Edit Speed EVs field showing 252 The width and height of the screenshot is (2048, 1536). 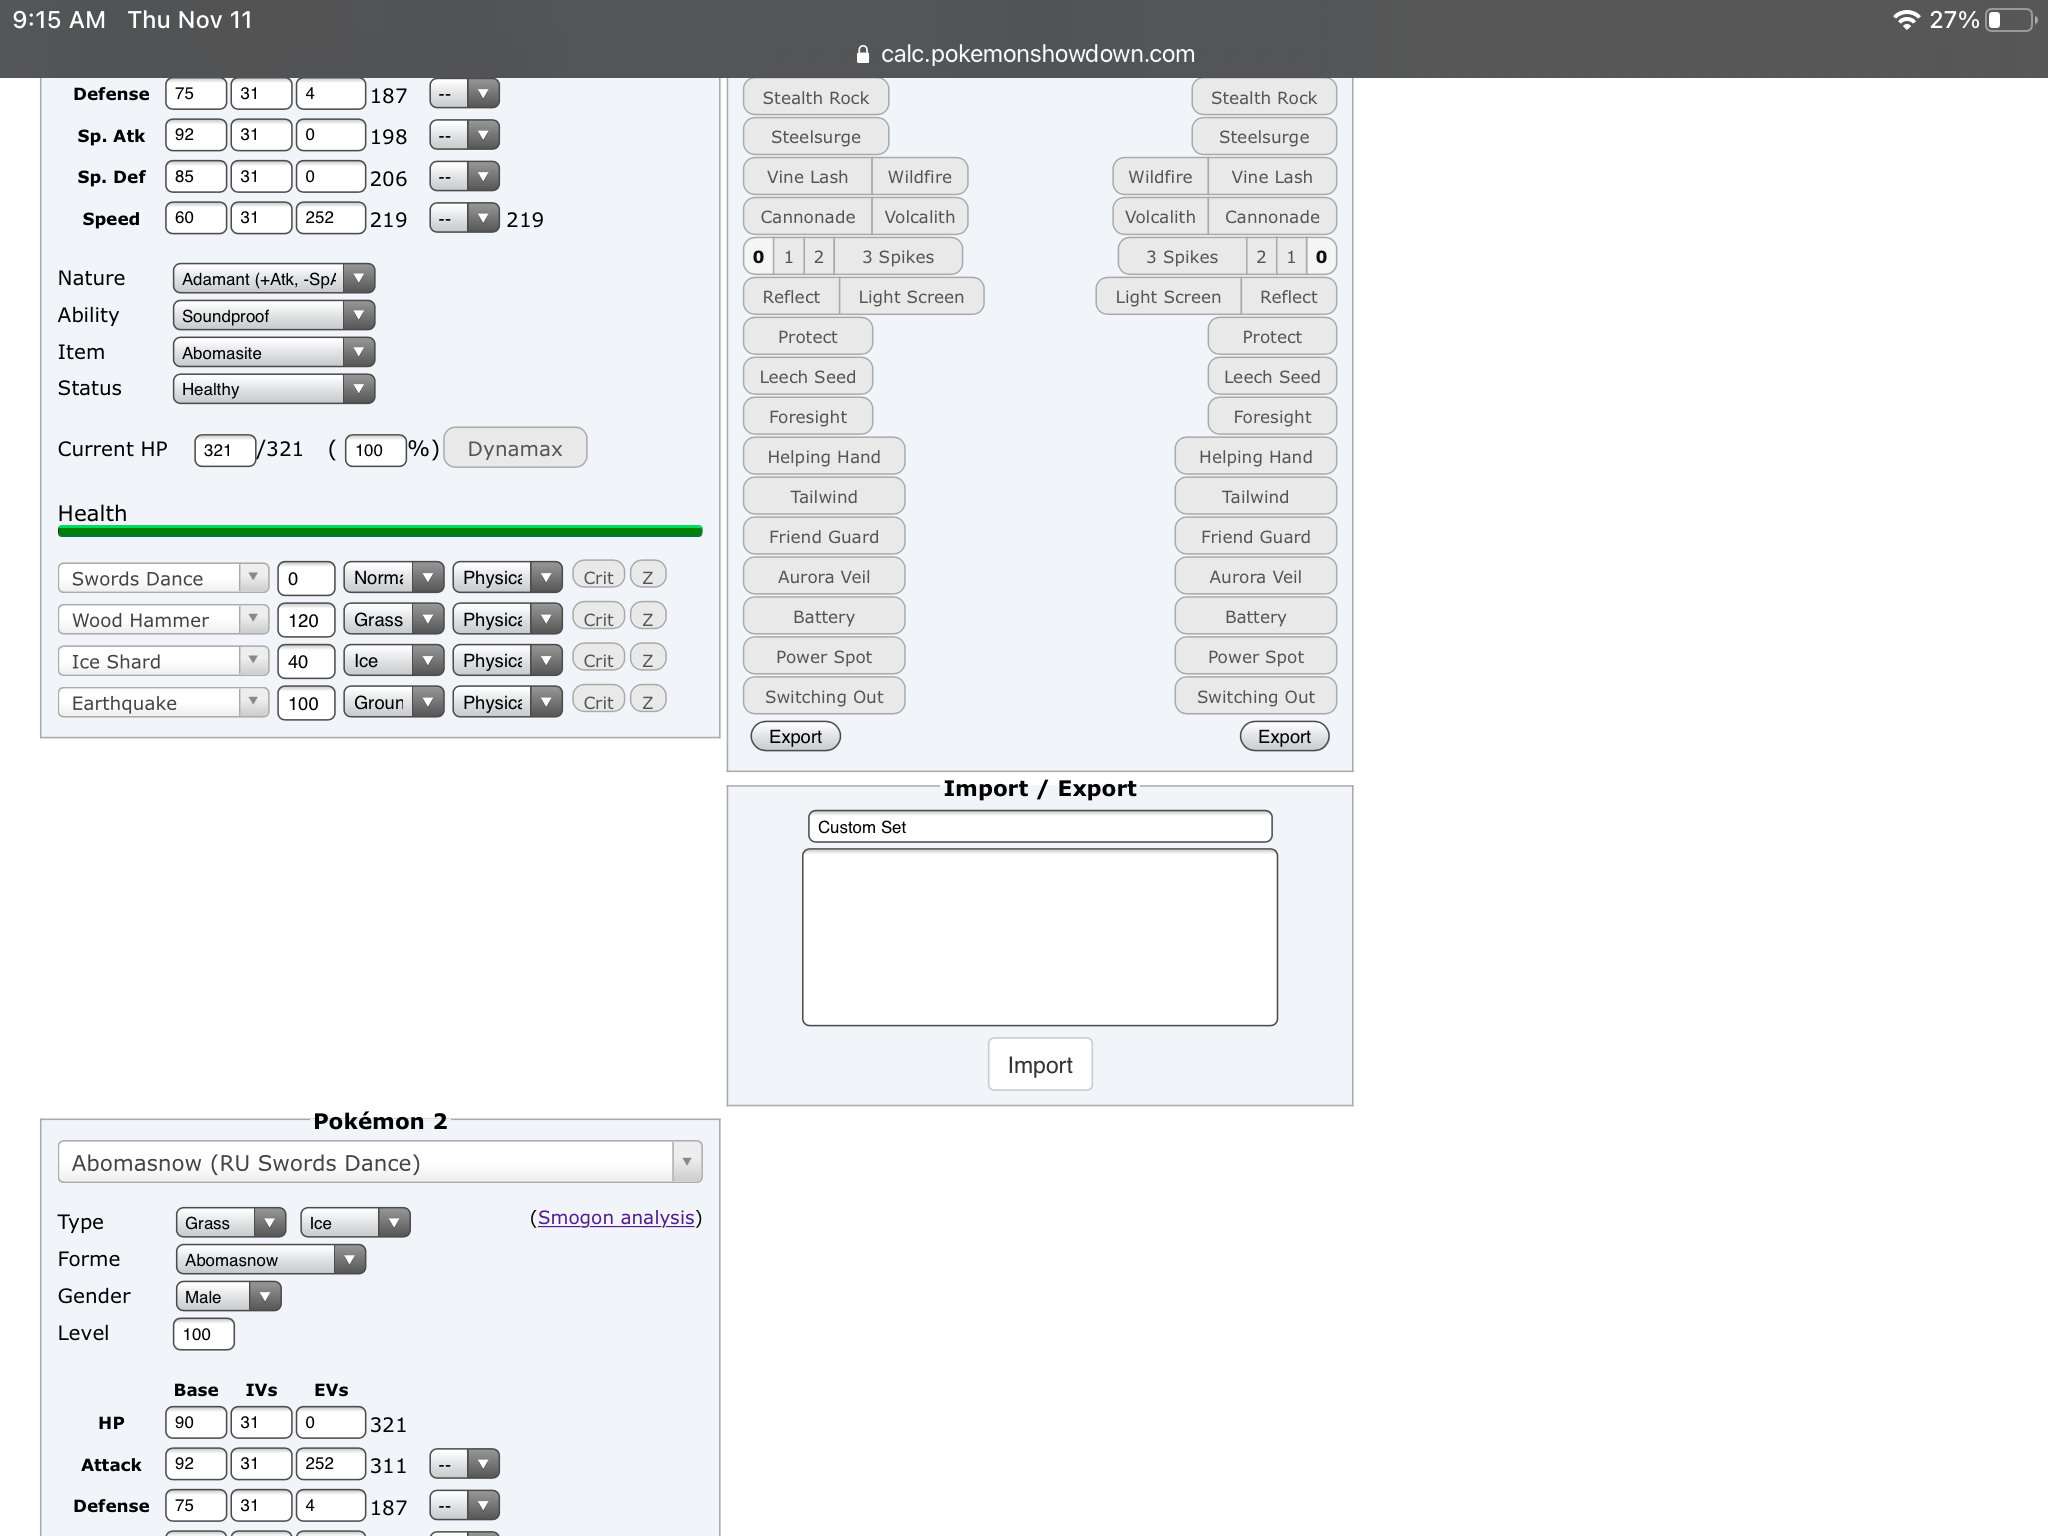tap(330, 218)
